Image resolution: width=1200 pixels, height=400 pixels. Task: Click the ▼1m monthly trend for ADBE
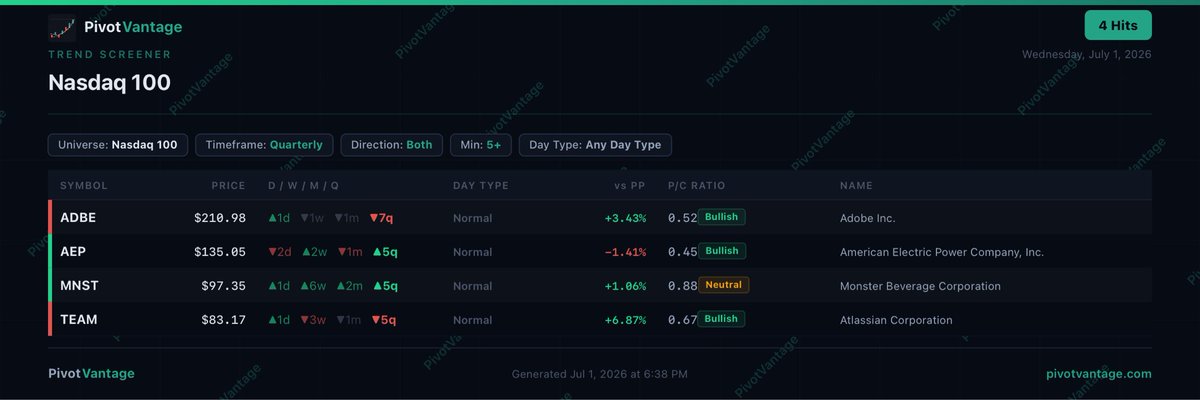pyautogui.click(x=346, y=218)
